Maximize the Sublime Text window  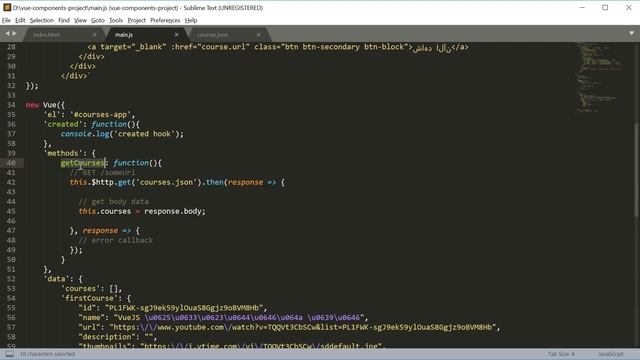pos(605,8)
